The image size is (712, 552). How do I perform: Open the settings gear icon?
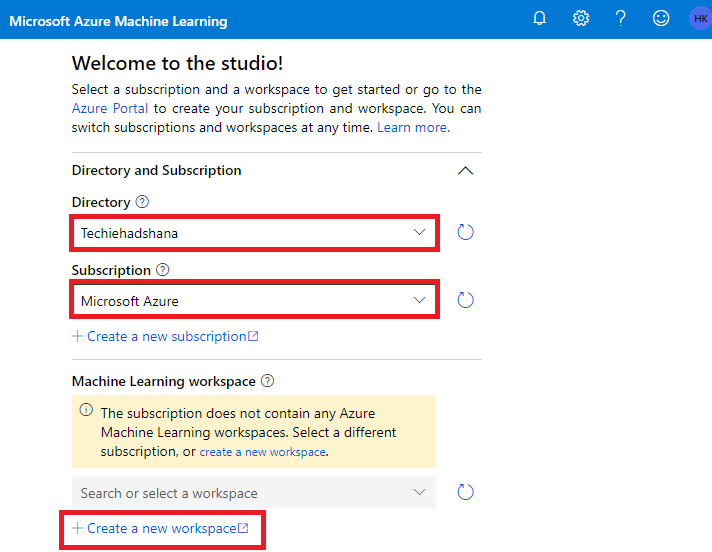(x=581, y=19)
